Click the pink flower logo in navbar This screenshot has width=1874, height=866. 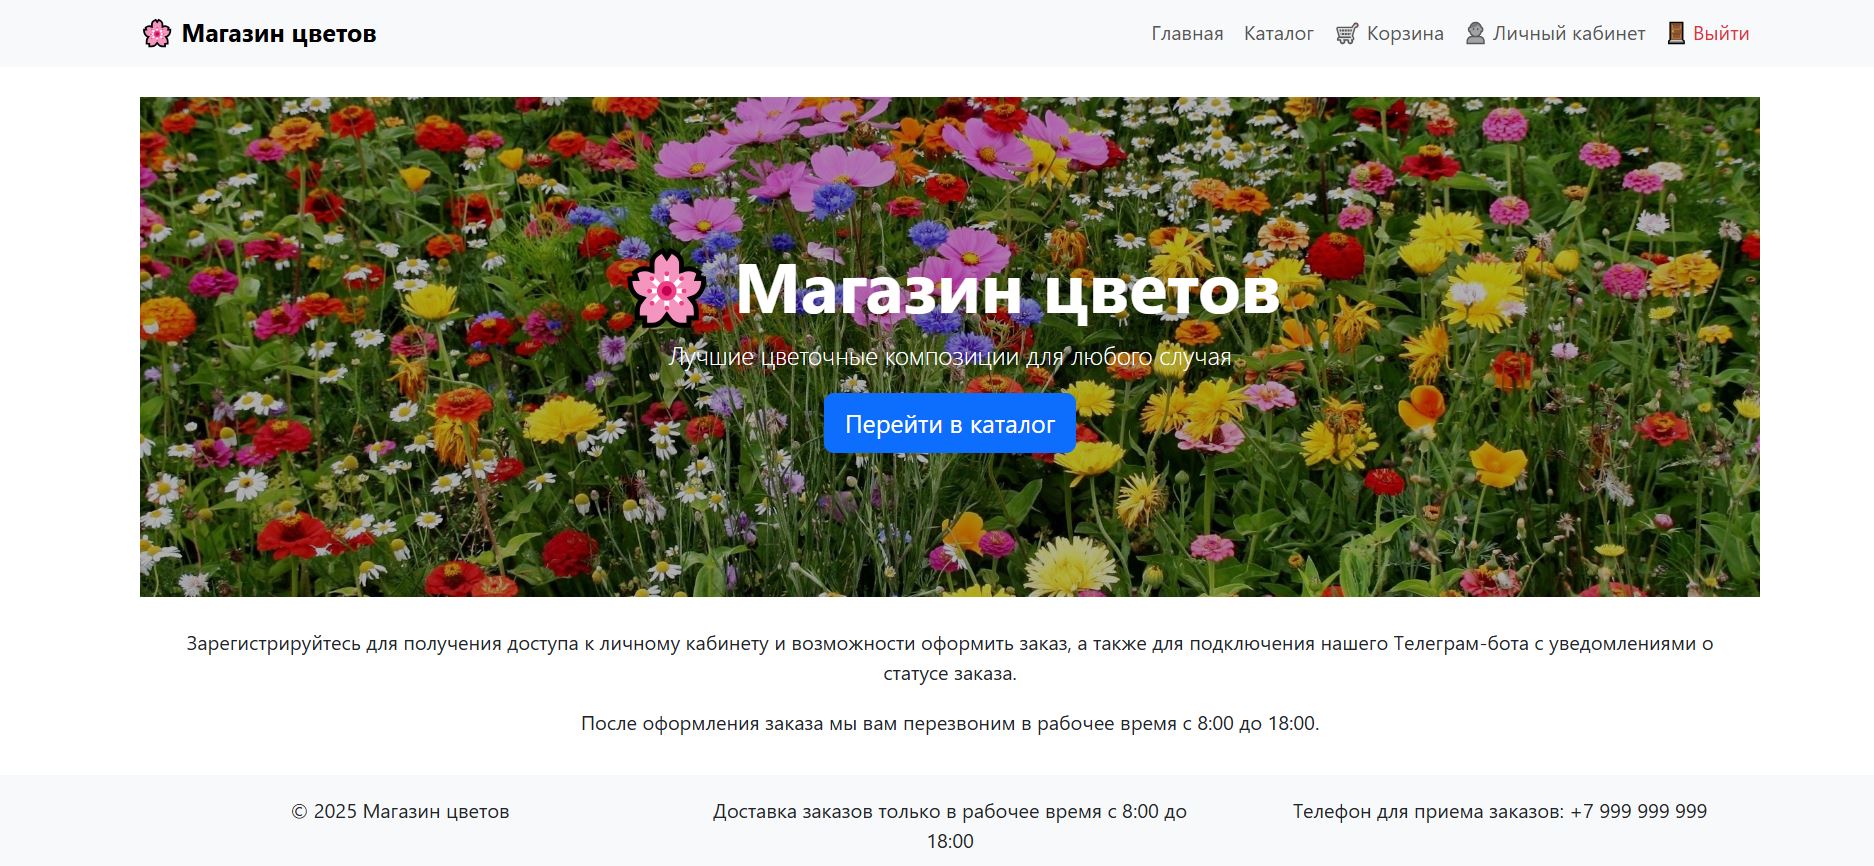pyautogui.click(x=157, y=34)
